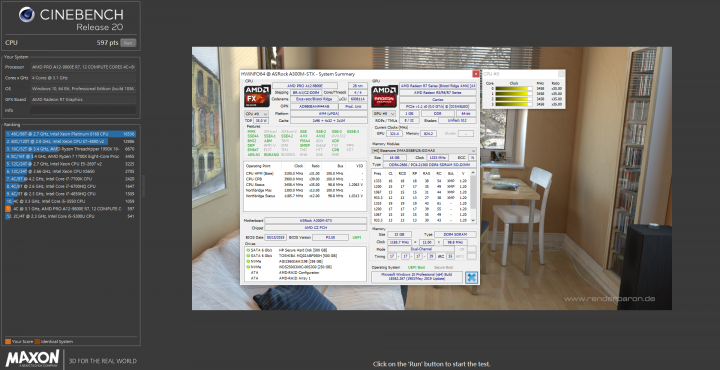720x370 pixels.
Task: Select the Xeon CPU E7-4890 v2 ranking row
Action: click(x=70, y=141)
